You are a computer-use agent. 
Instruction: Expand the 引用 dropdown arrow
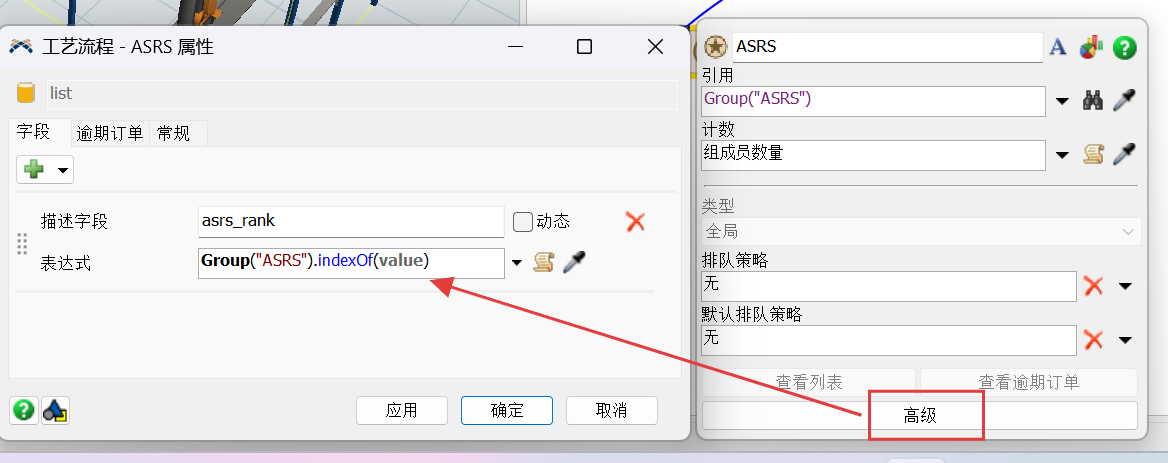(1062, 101)
